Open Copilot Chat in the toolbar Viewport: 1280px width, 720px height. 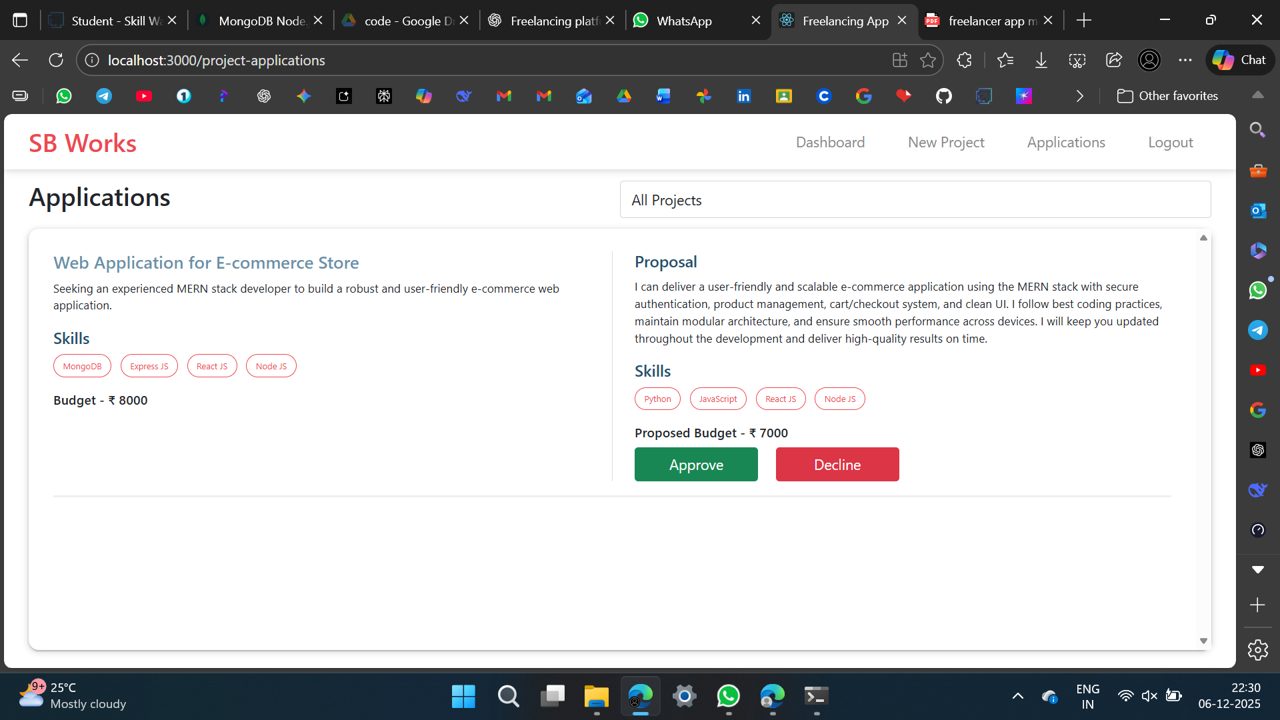tap(1240, 60)
